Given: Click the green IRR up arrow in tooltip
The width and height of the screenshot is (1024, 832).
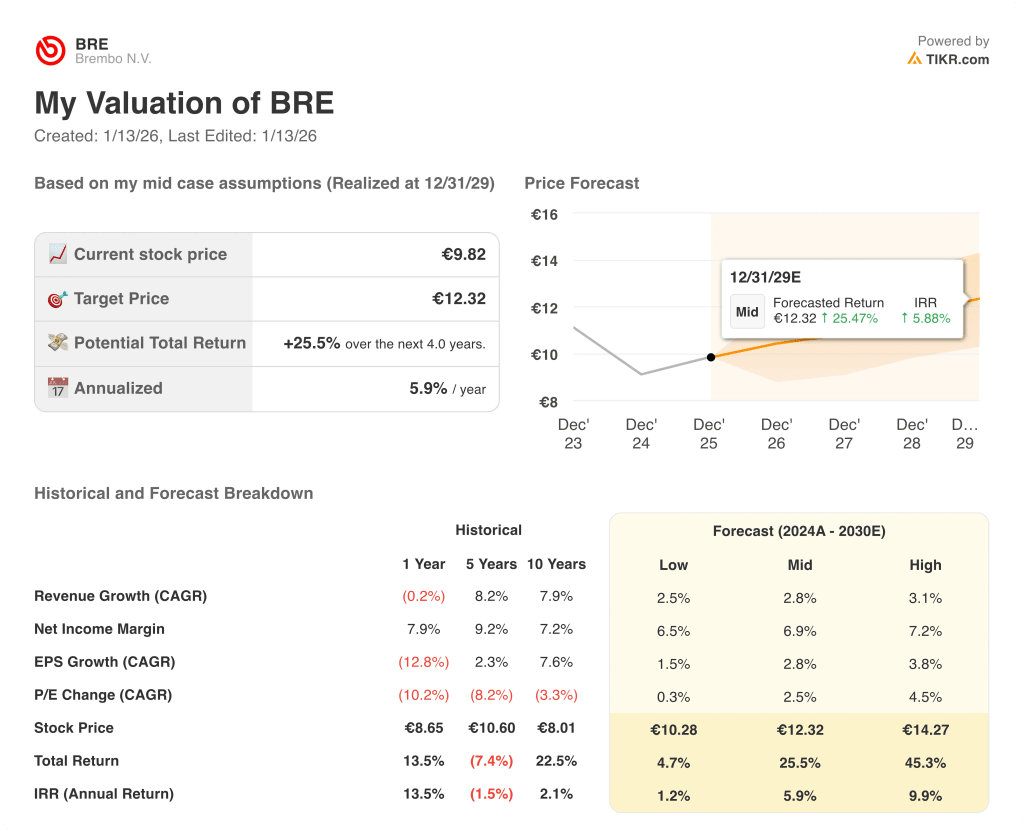Looking at the screenshot, I should [x=904, y=319].
